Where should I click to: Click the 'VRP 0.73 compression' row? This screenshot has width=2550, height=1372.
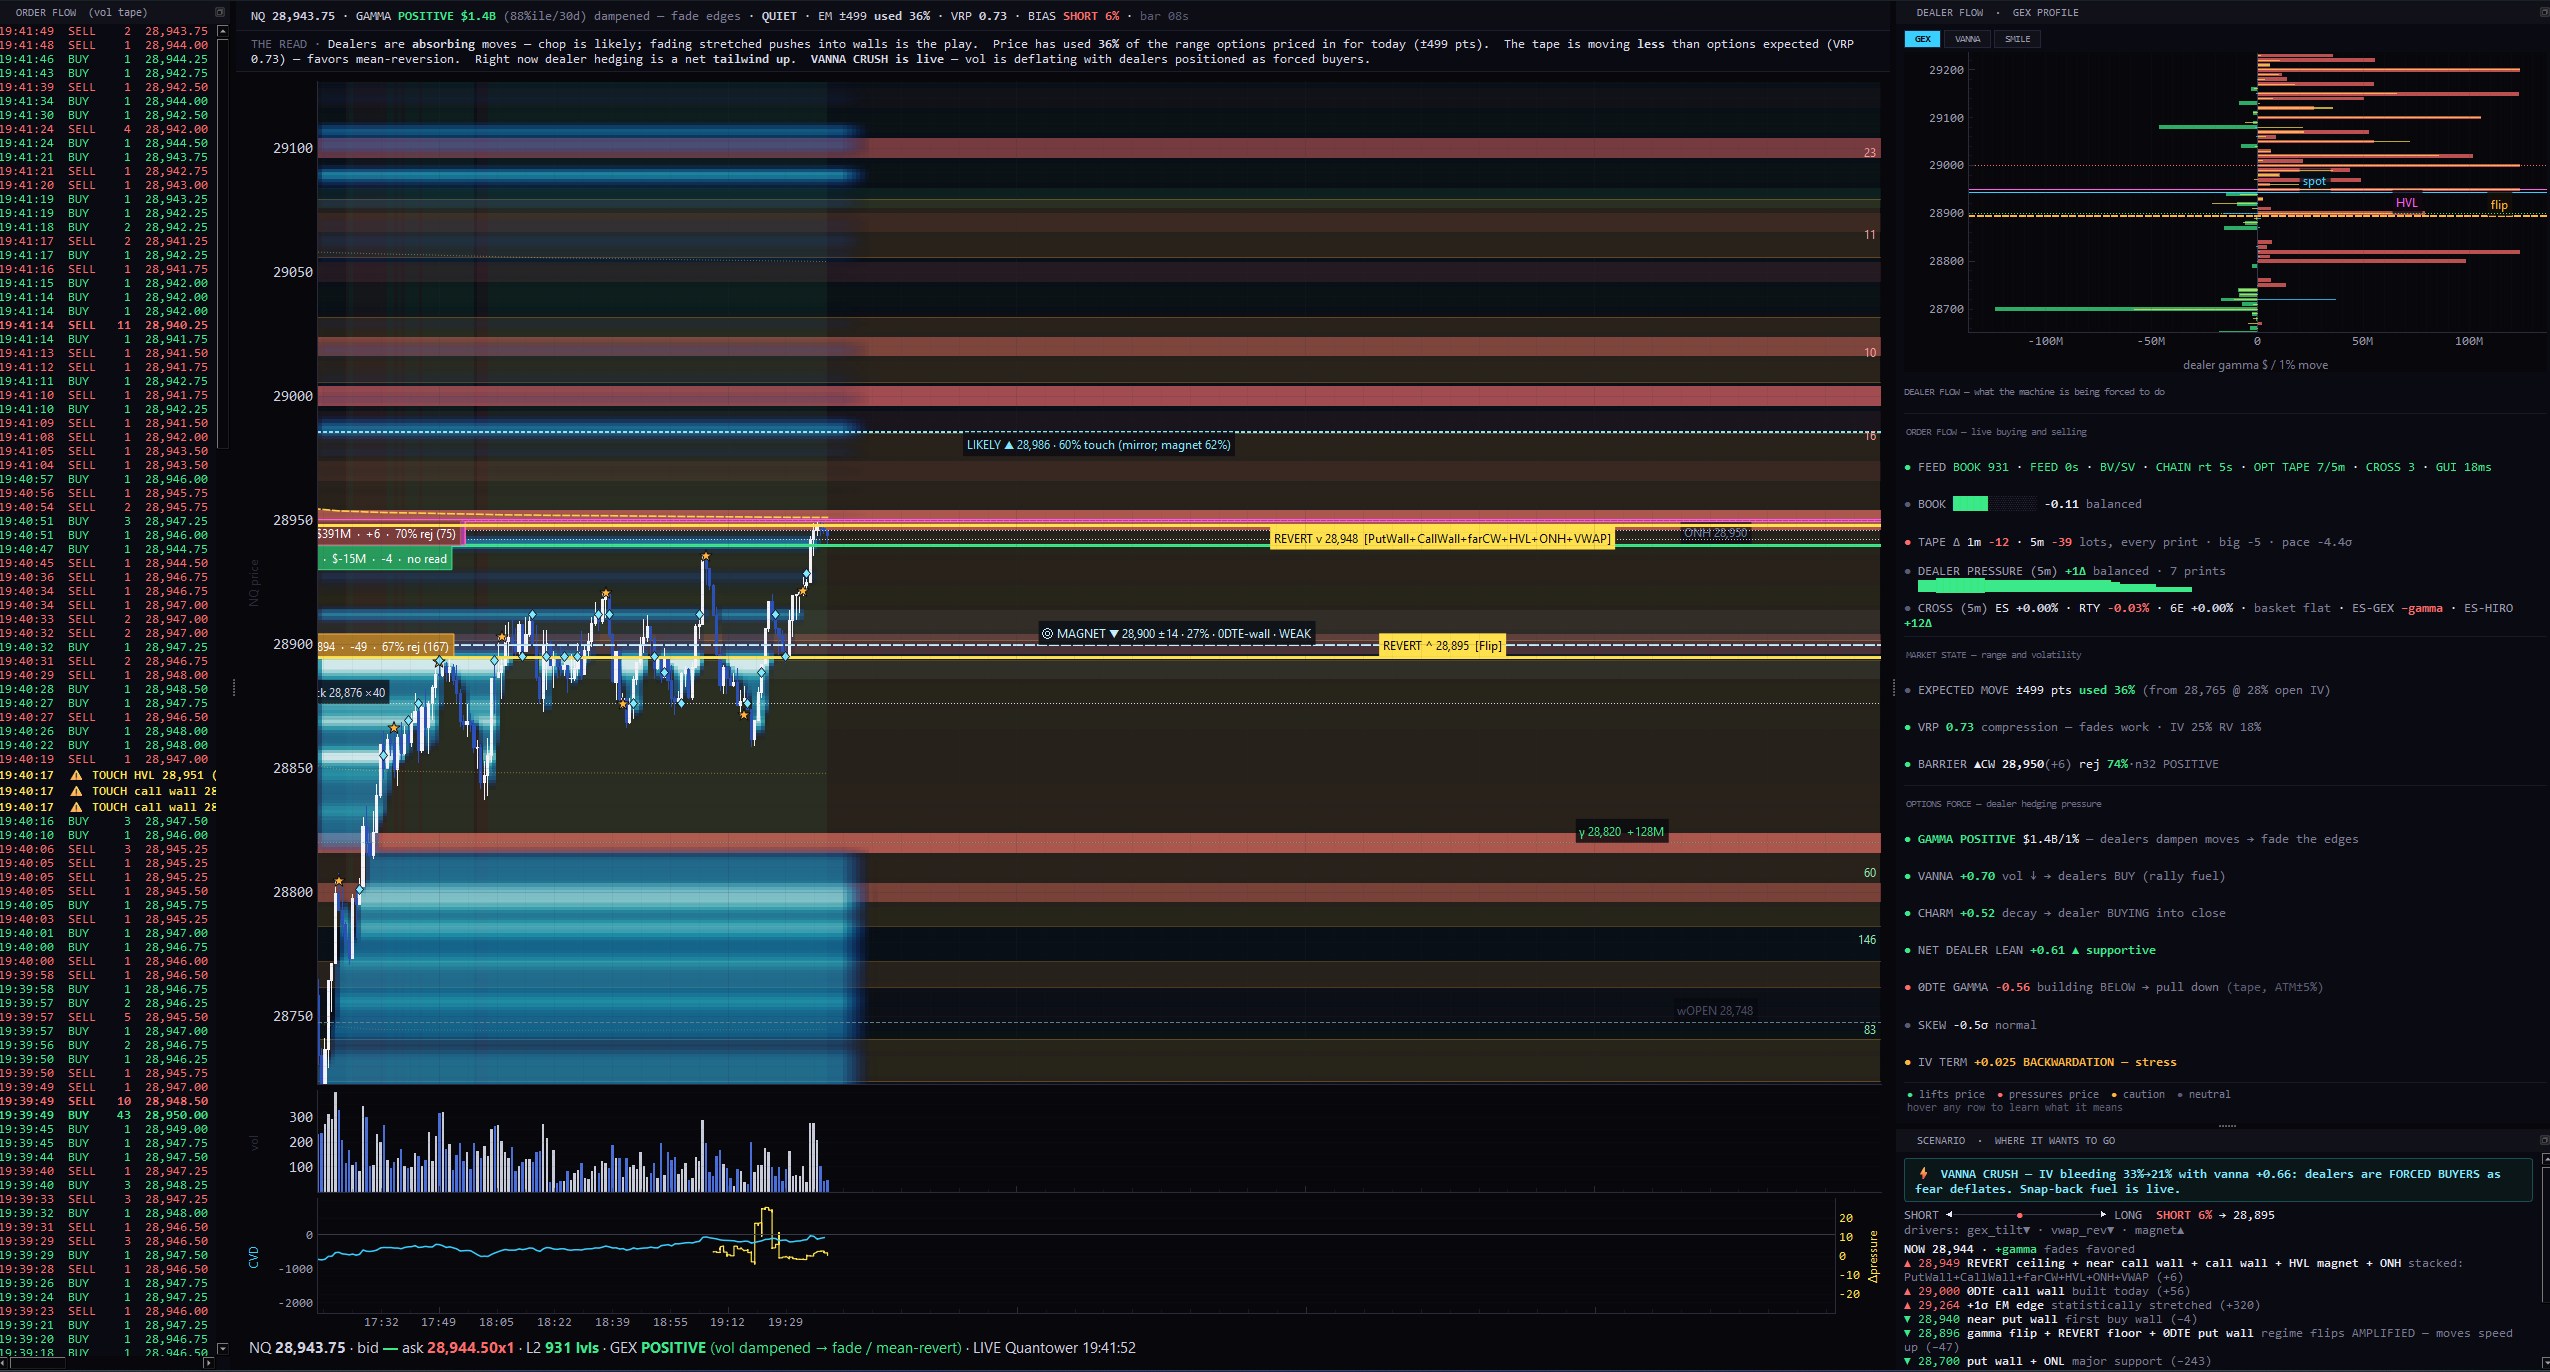point(2083,727)
